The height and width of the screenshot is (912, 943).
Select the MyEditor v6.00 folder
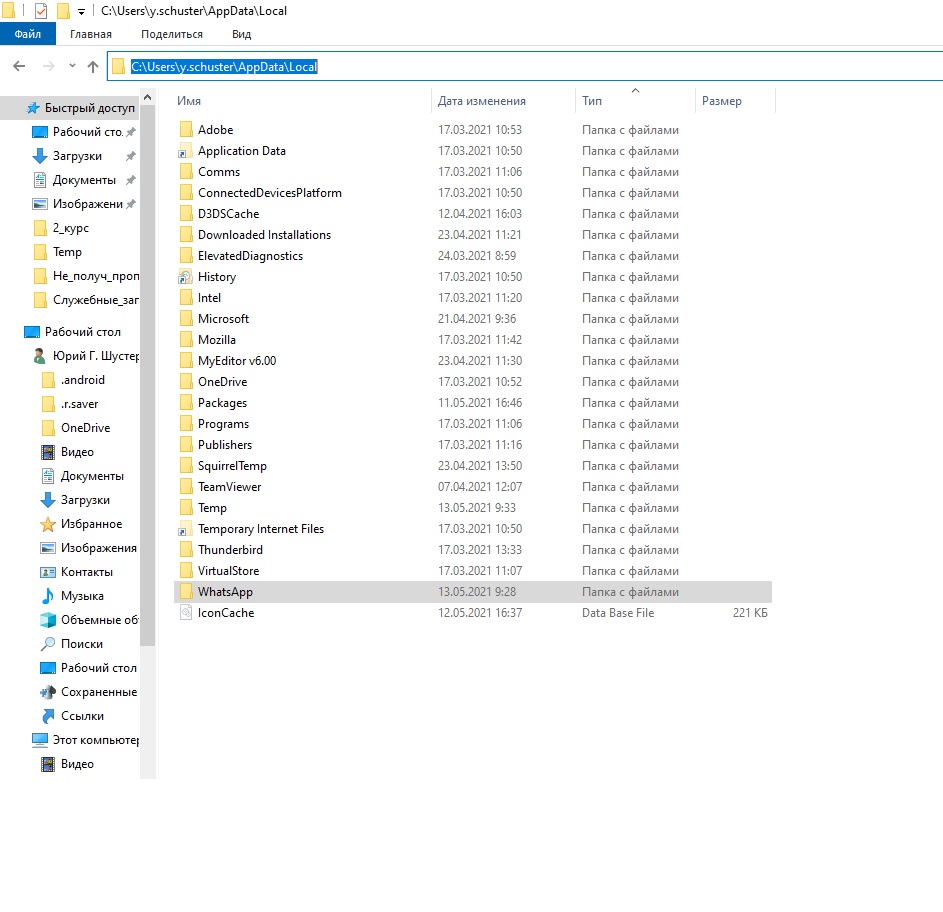pyautogui.click(x=237, y=361)
